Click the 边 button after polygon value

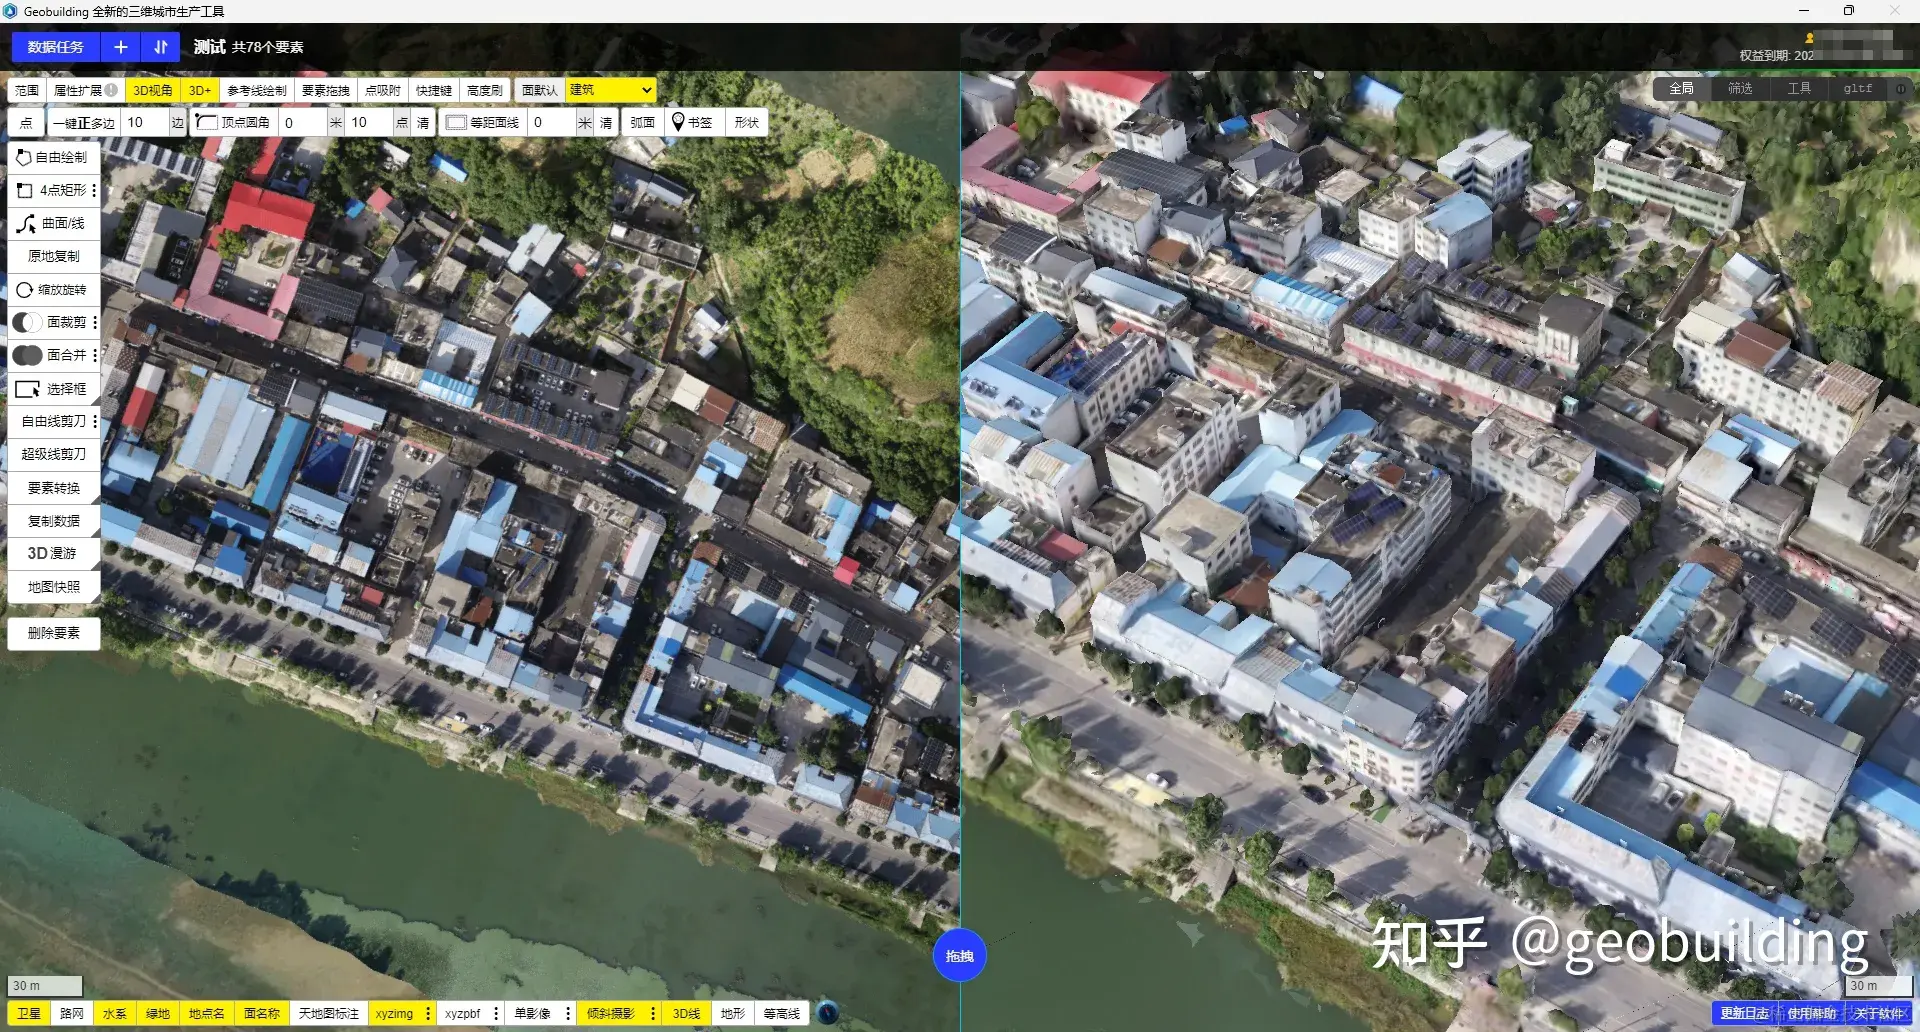(x=178, y=122)
